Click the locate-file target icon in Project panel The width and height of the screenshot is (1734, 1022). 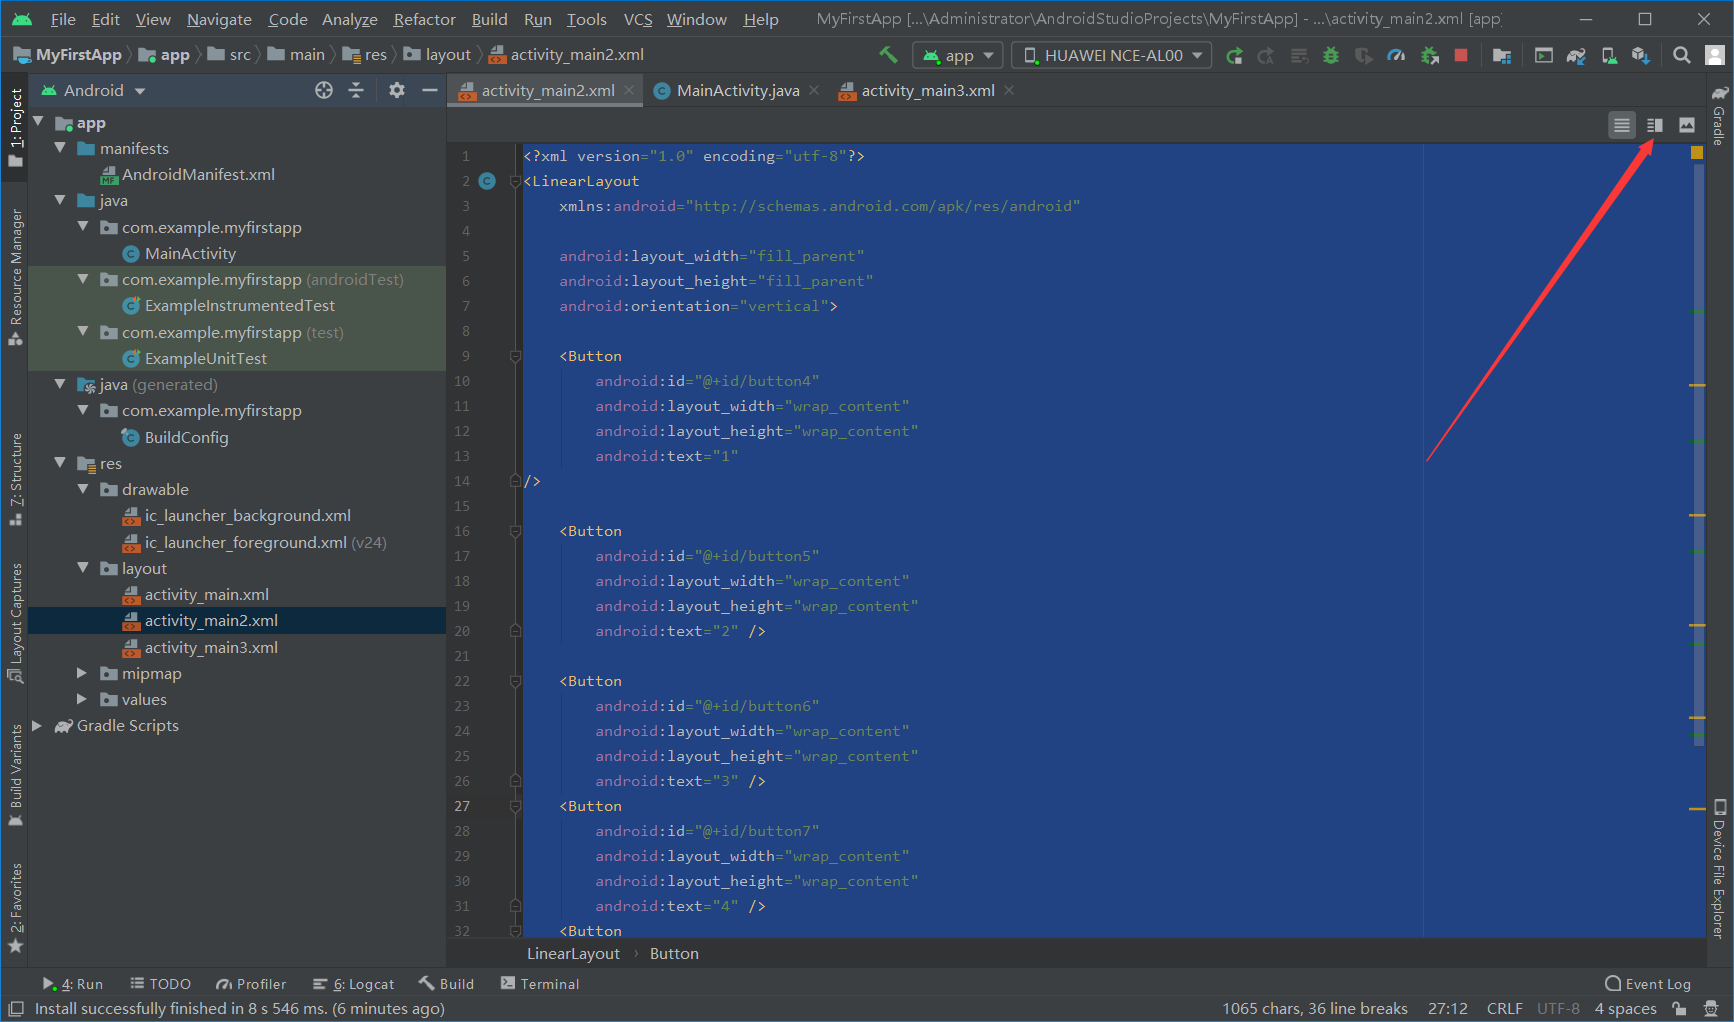coord(324,90)
